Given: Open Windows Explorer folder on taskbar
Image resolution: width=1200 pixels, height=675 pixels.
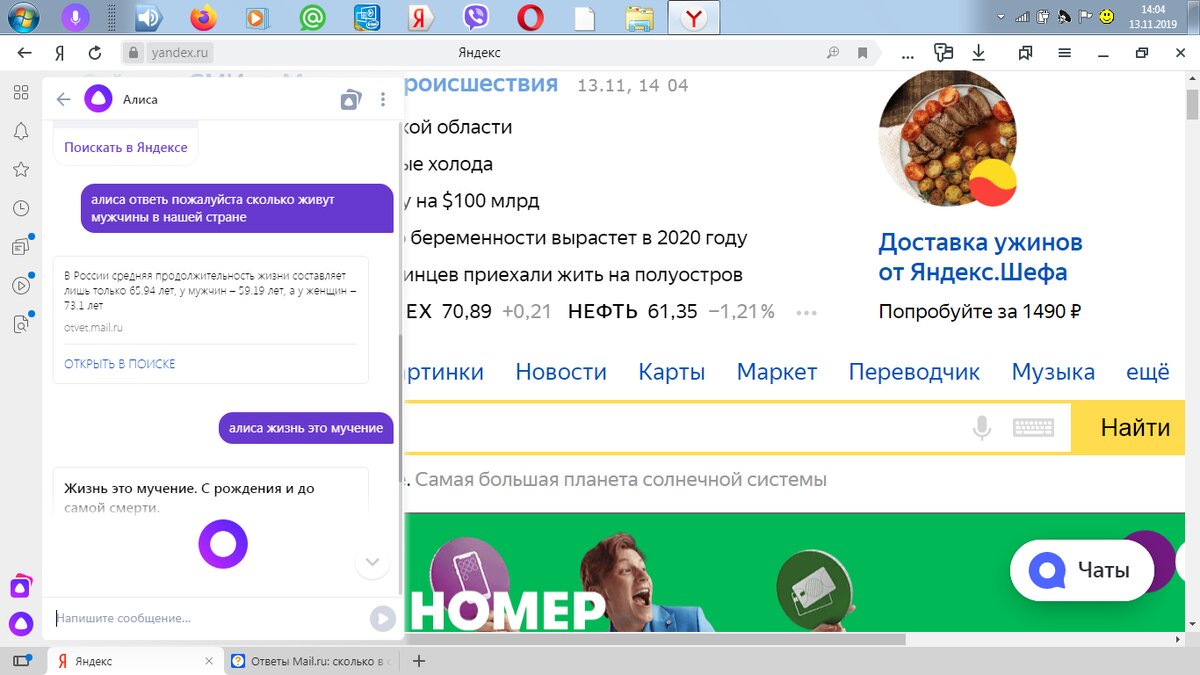Looking at the screenshot, I should coord(639,17).
